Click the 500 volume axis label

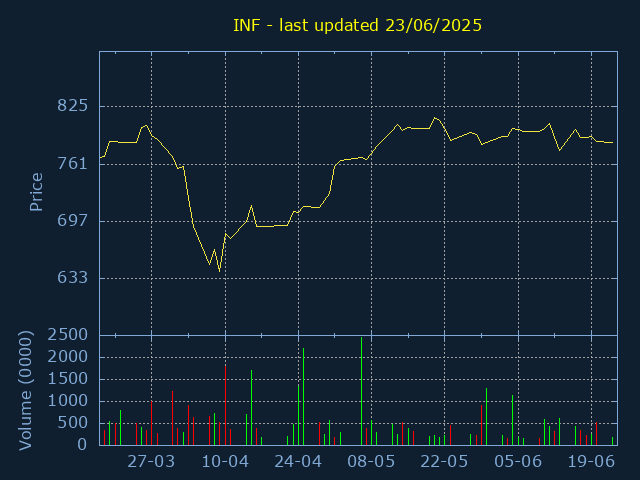[73, 423]
